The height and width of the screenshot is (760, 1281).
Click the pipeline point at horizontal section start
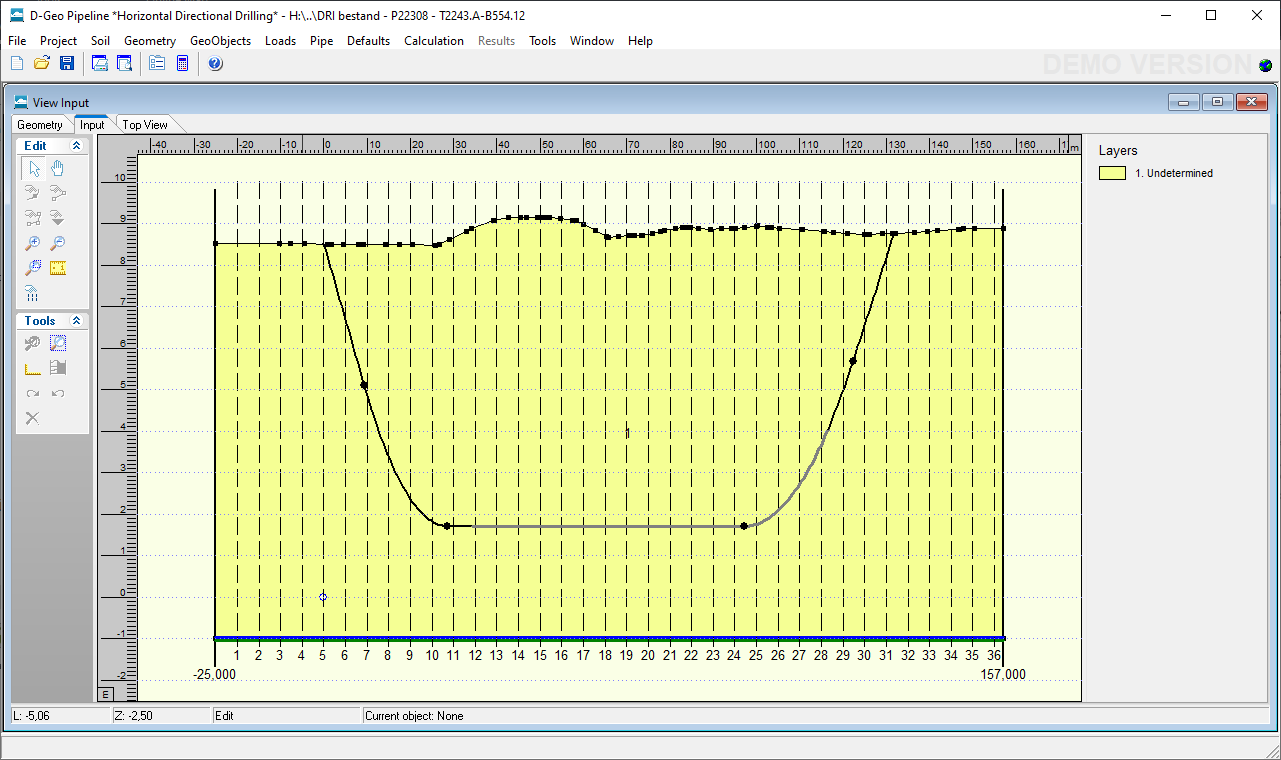[447, 526]
